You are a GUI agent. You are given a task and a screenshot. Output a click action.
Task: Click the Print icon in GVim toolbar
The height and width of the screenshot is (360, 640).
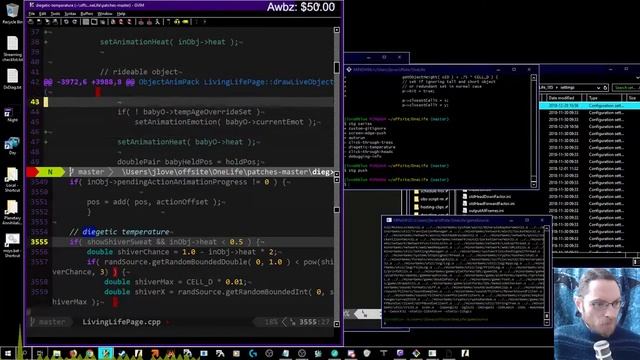click(55, 22)
